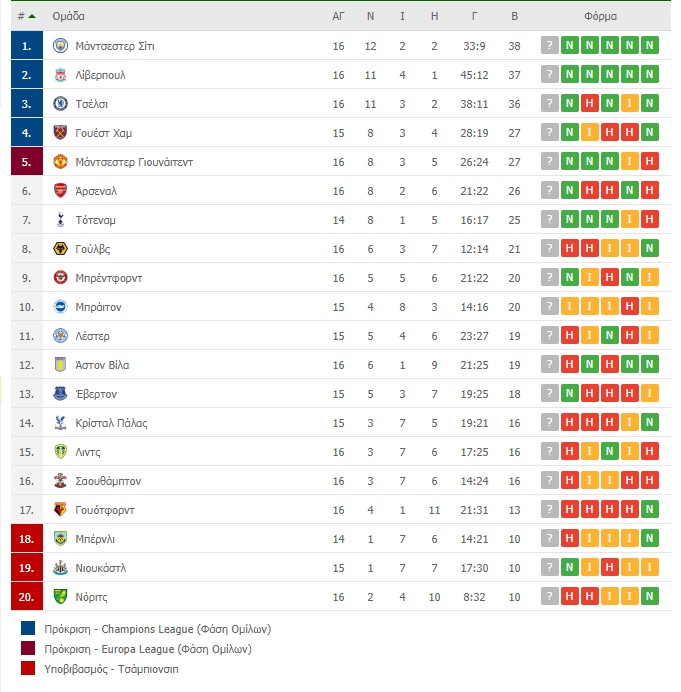
Task: Sort by the Γ goals column header
Action: (x=474, y=16)
